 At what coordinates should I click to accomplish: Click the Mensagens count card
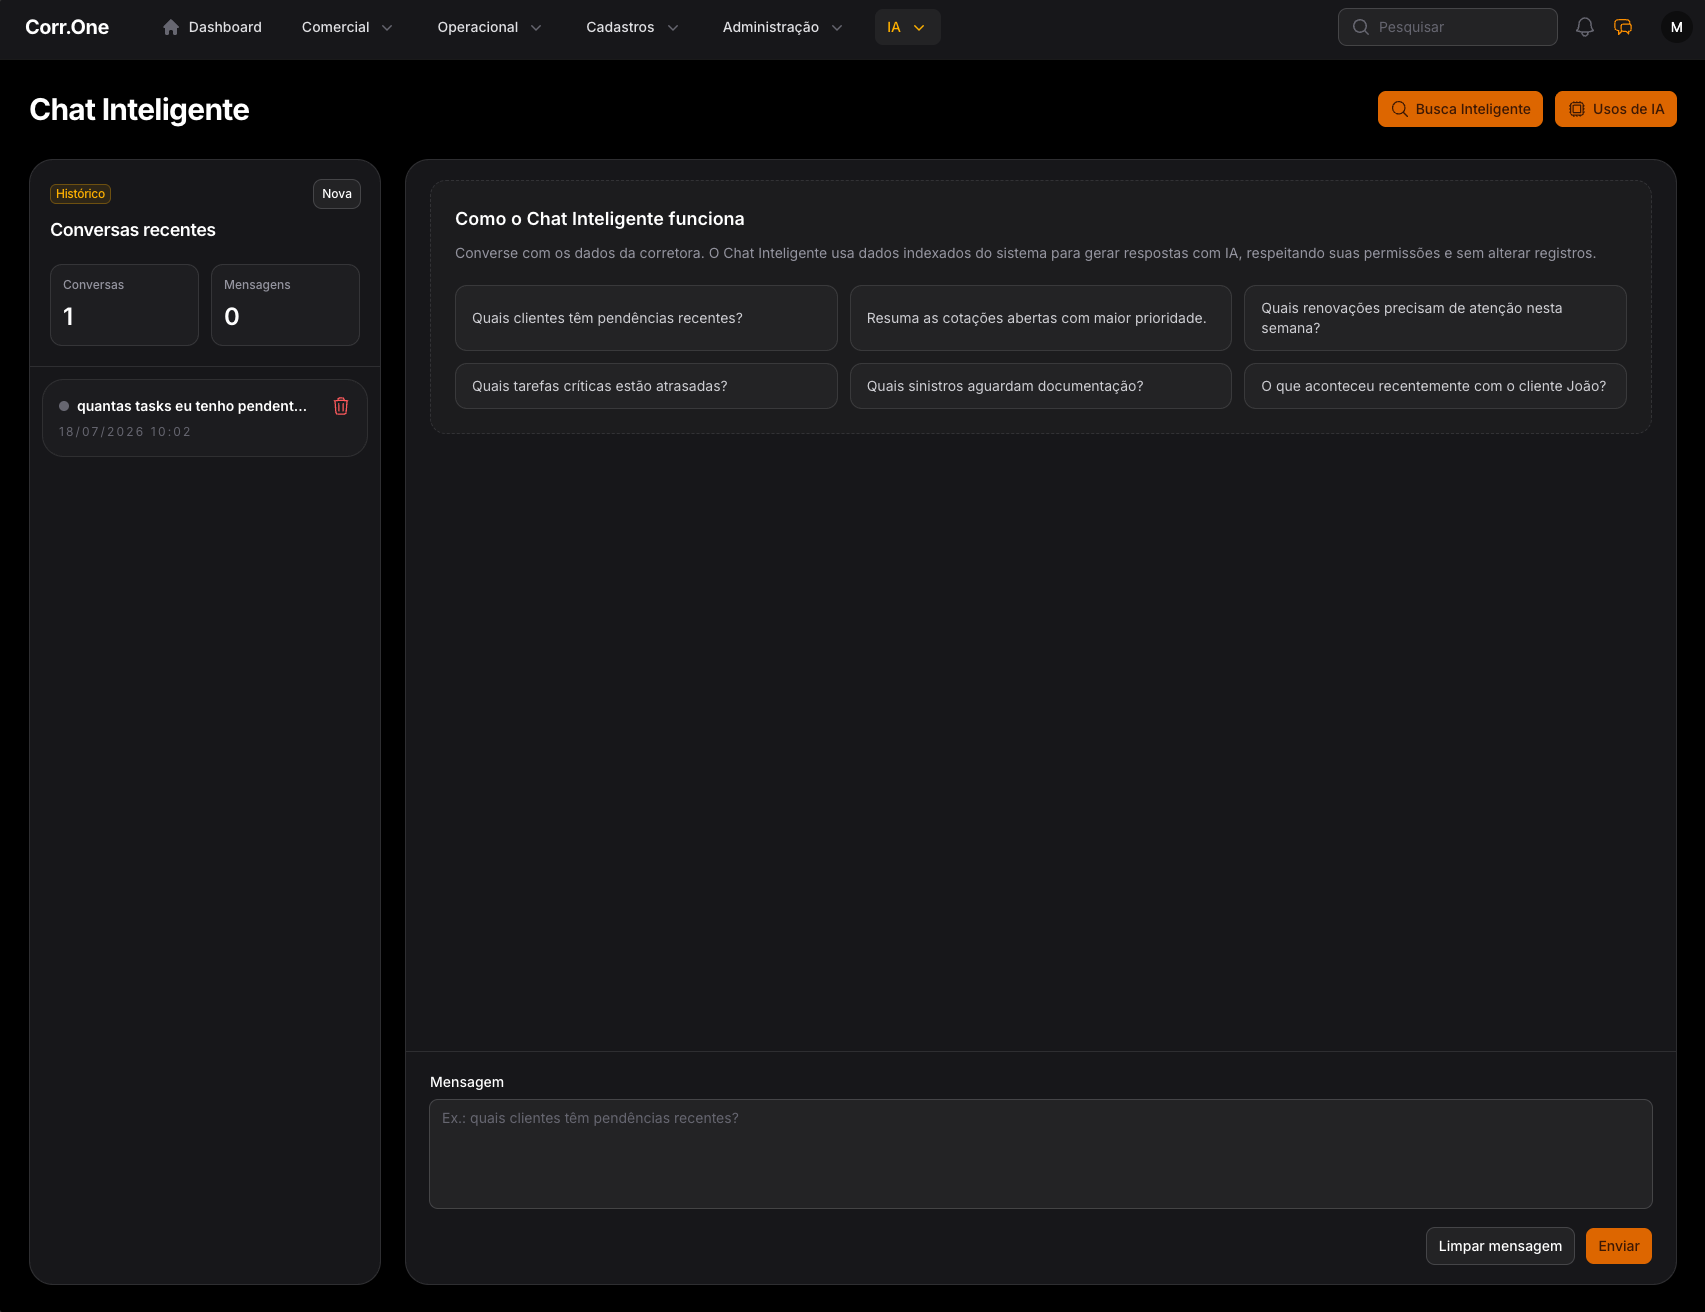point(285,305)
